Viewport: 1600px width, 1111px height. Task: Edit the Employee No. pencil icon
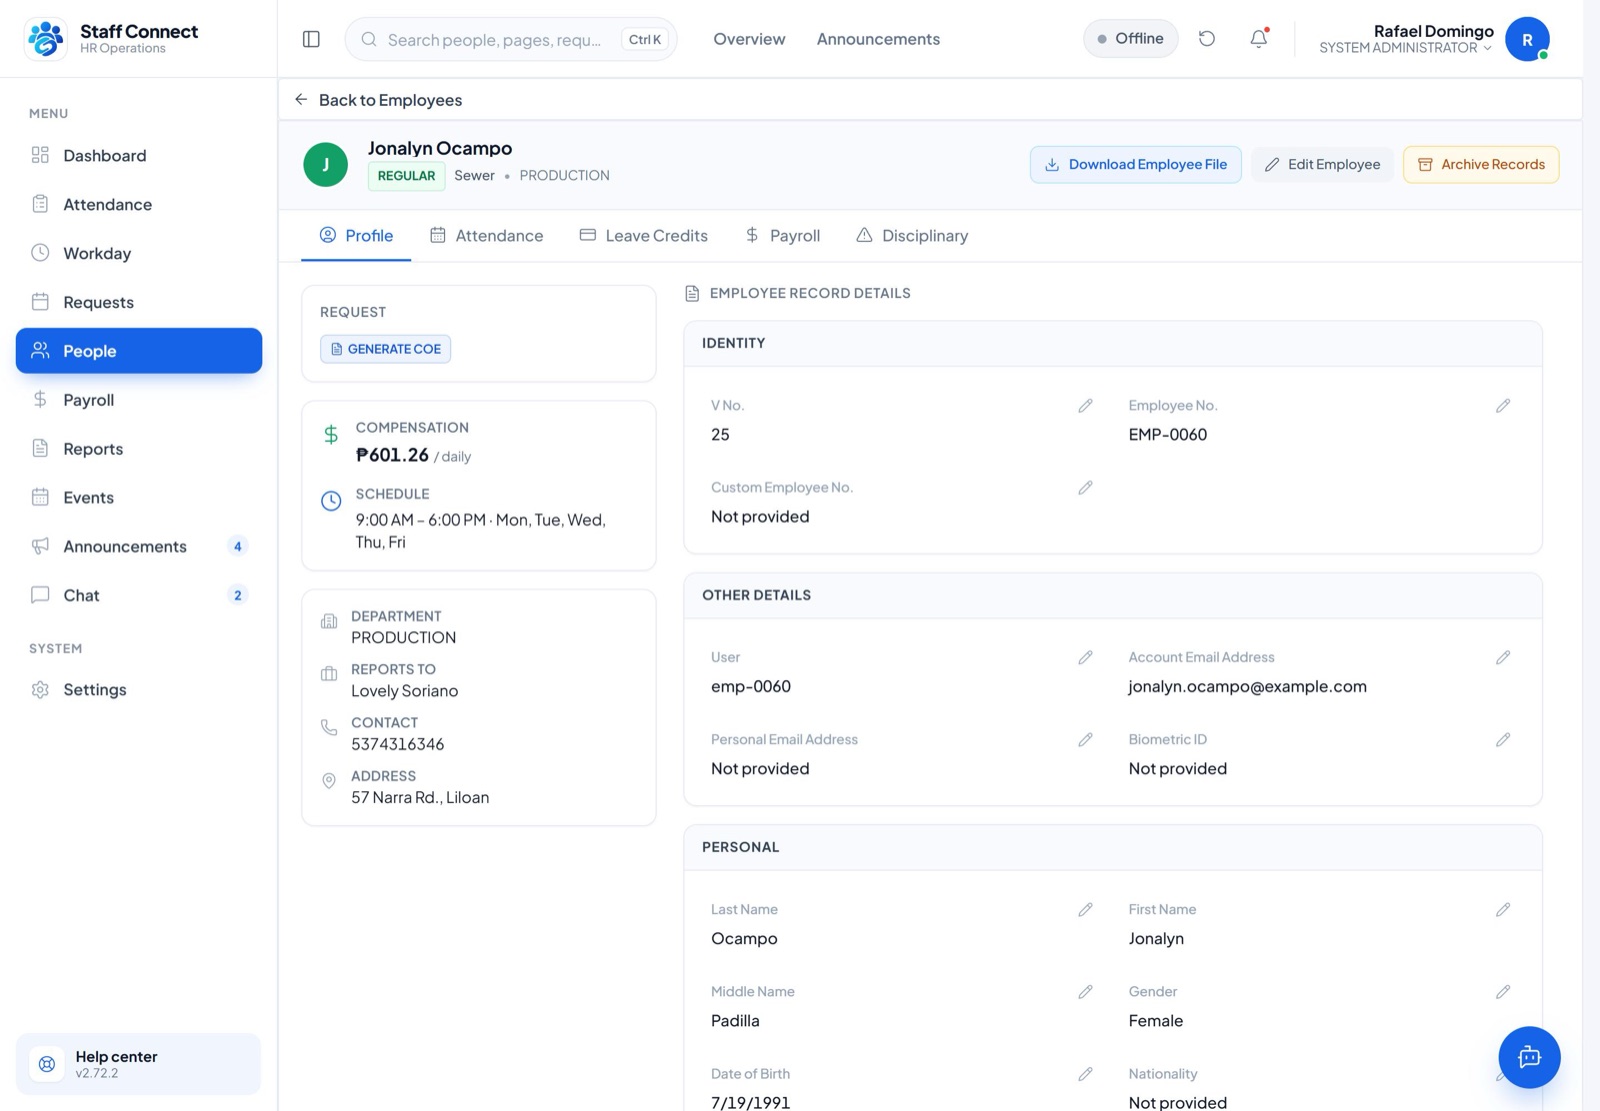tap(1503, 406)
